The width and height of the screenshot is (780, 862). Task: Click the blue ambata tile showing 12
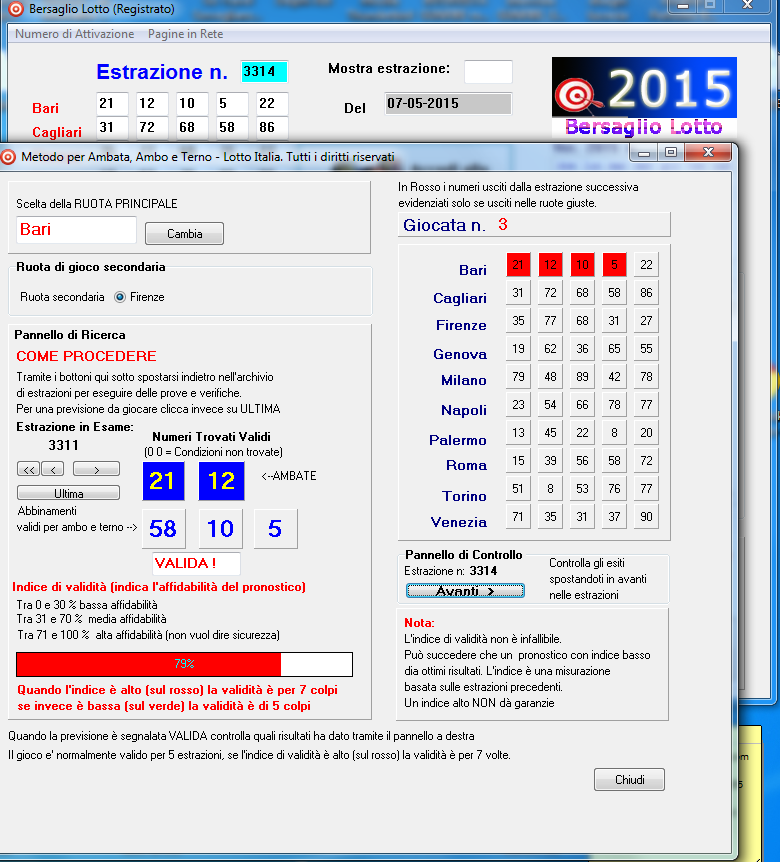coord(221,481)
